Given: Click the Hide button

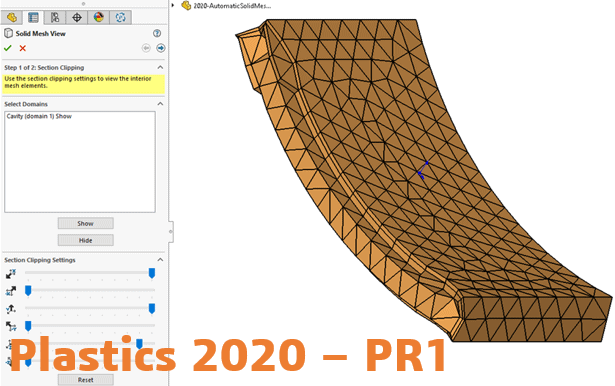Looking at the screenshot, I should 86,240.
